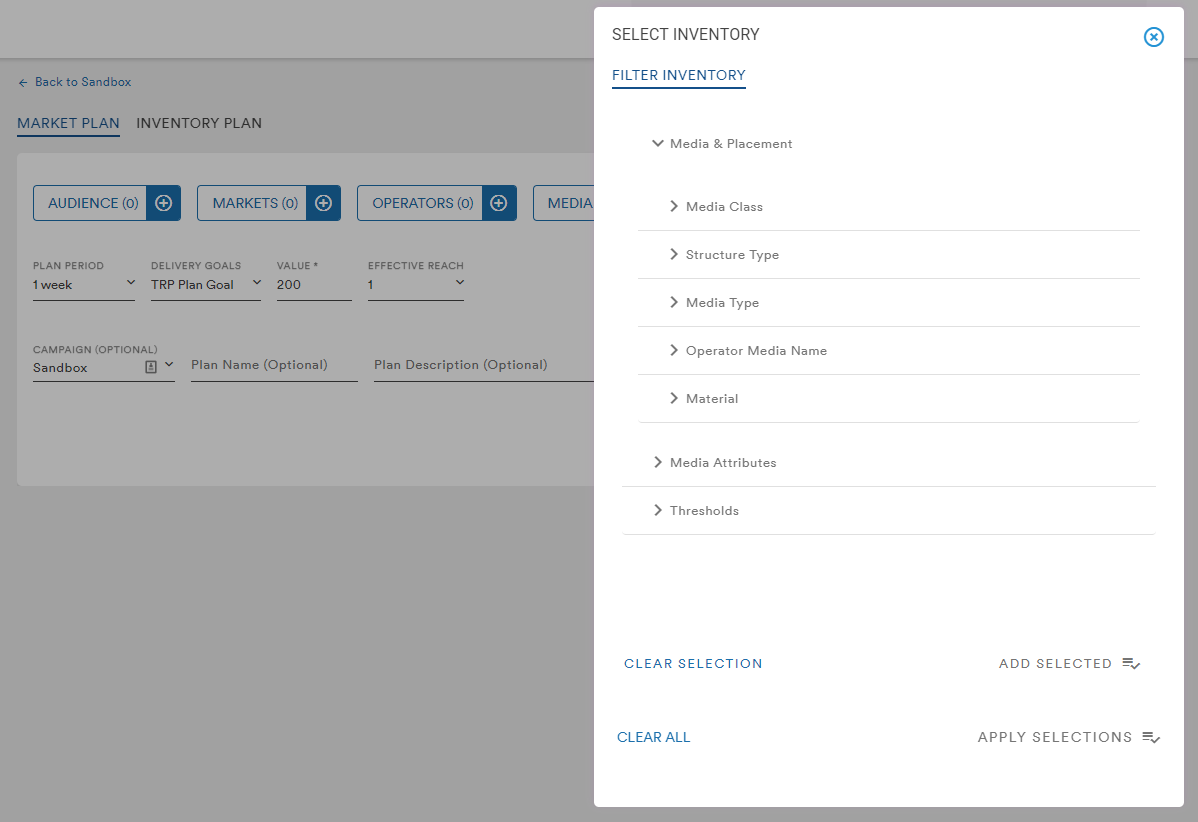Click the plus icon on Audience button
The width and height of the screenshot is (1198, 822).
click(x=164, y=203)
